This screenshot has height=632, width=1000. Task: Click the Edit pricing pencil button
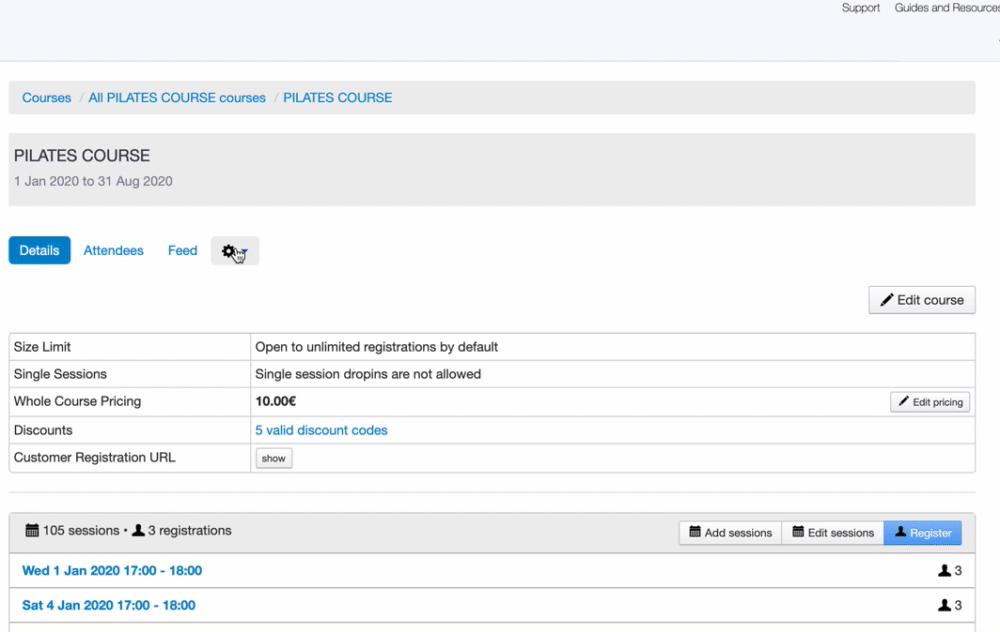(x=929, y=402)
